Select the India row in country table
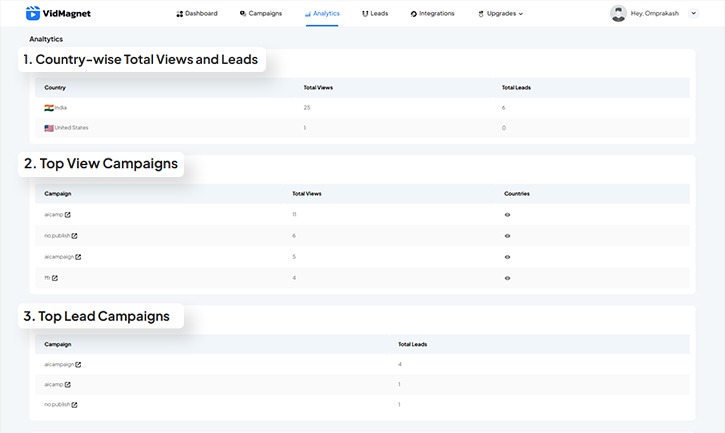This screenshot has height=433, width=725. click(x=361, y=107)
